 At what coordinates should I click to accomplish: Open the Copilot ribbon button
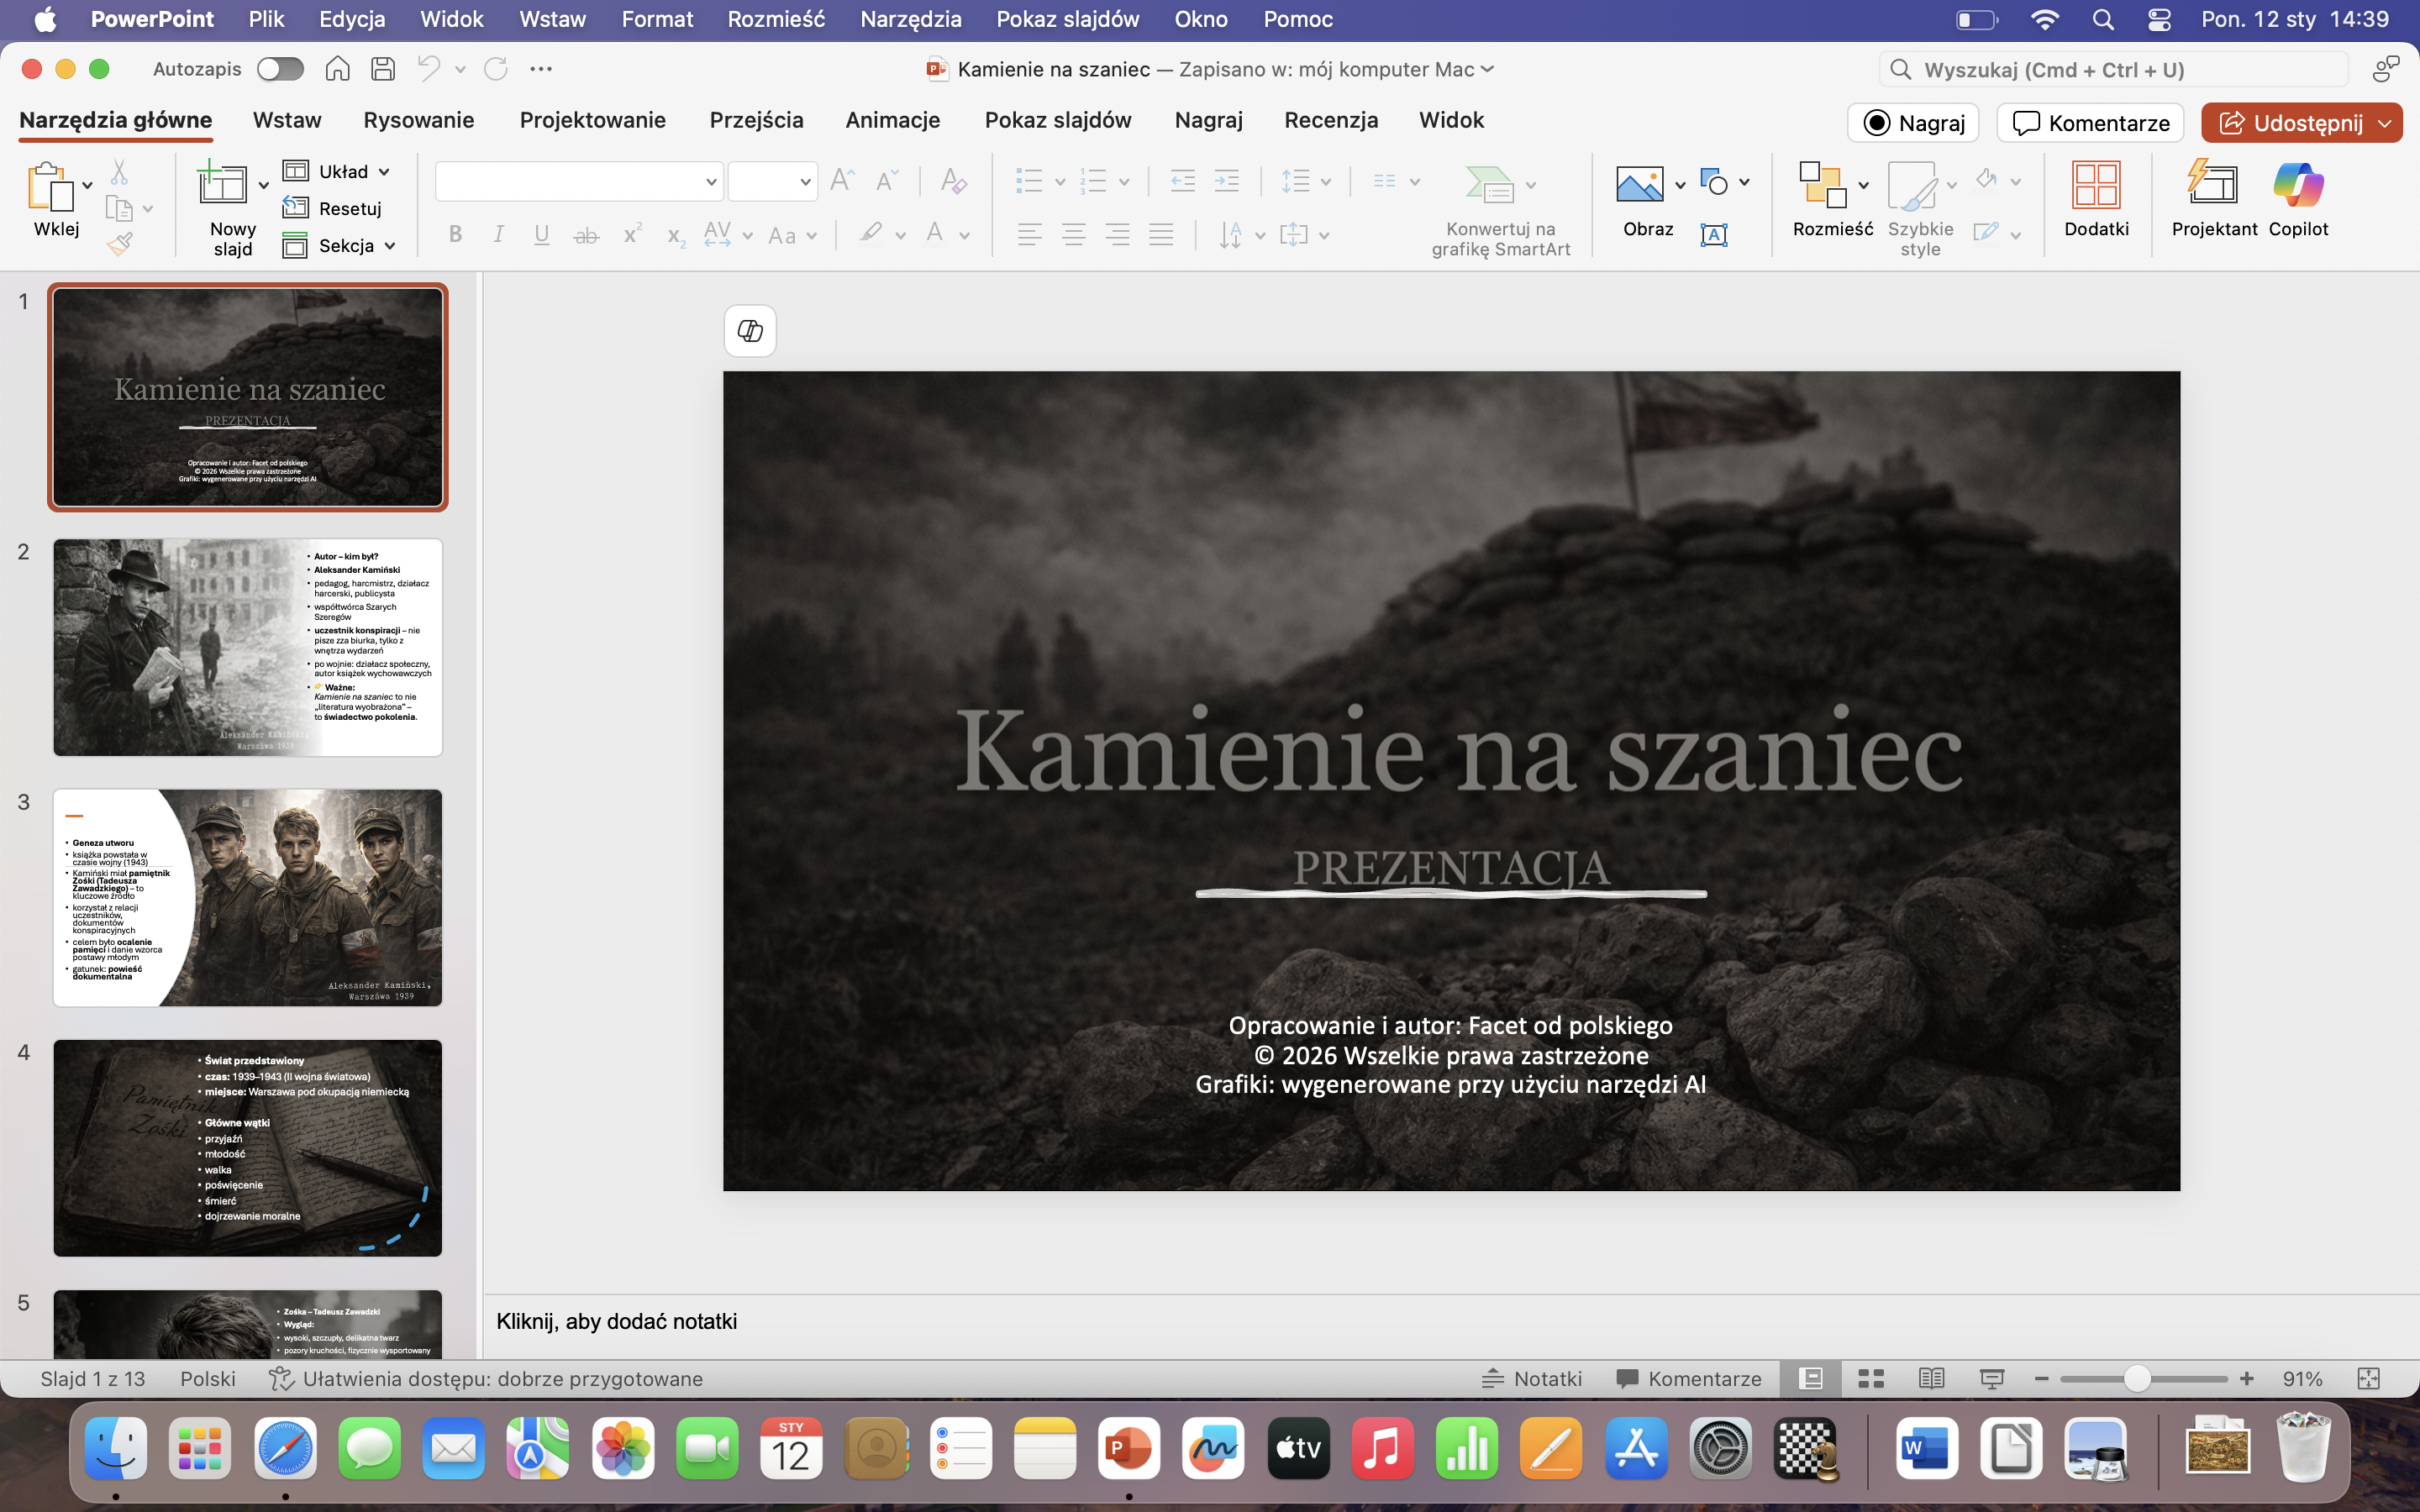coord(2297,186)
